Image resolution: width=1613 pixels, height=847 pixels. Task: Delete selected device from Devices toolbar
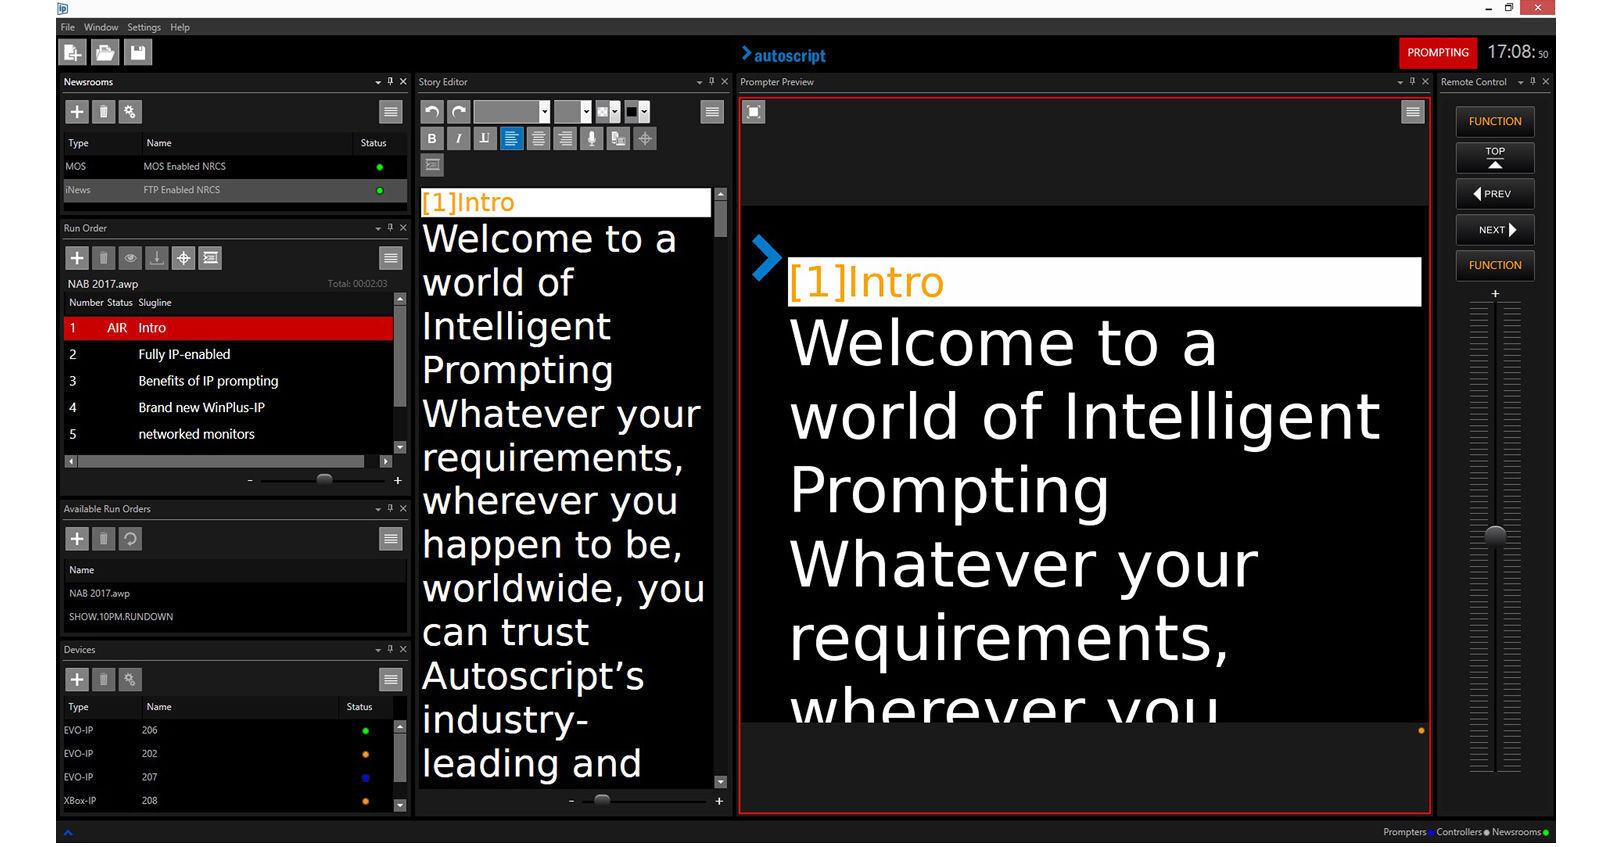103,680
